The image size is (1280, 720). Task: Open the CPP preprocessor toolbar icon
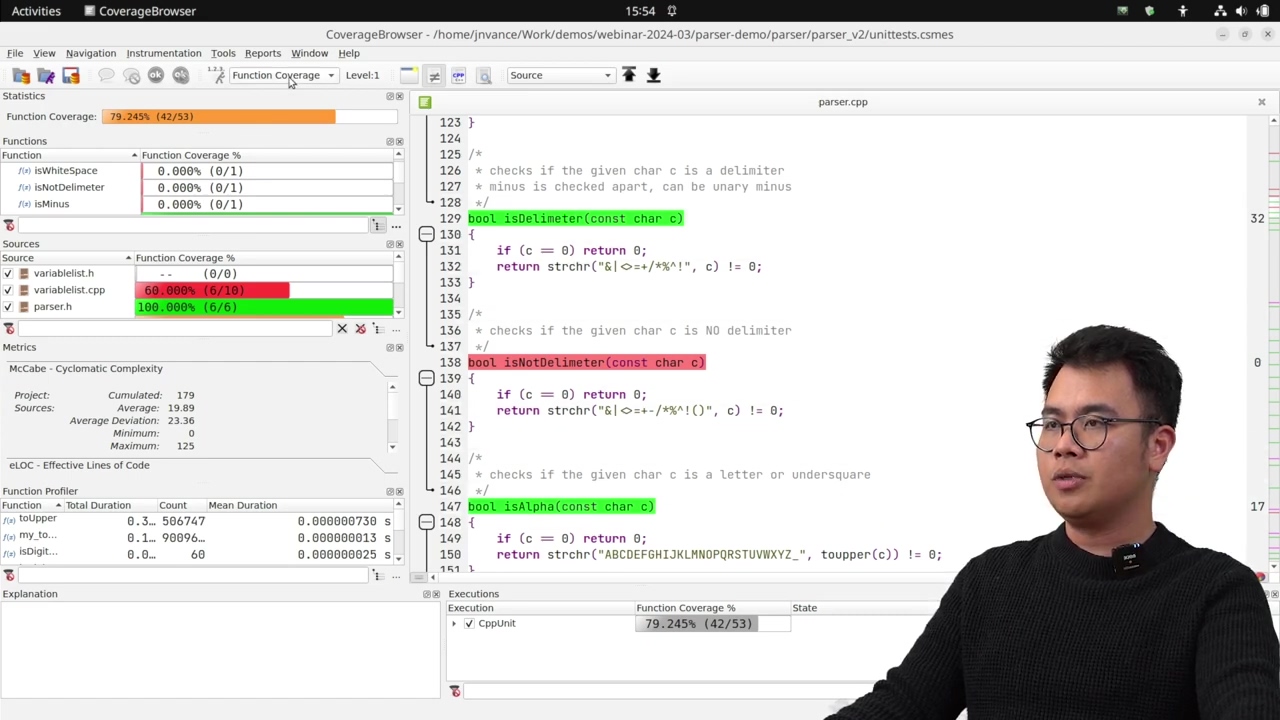point(458,75)
